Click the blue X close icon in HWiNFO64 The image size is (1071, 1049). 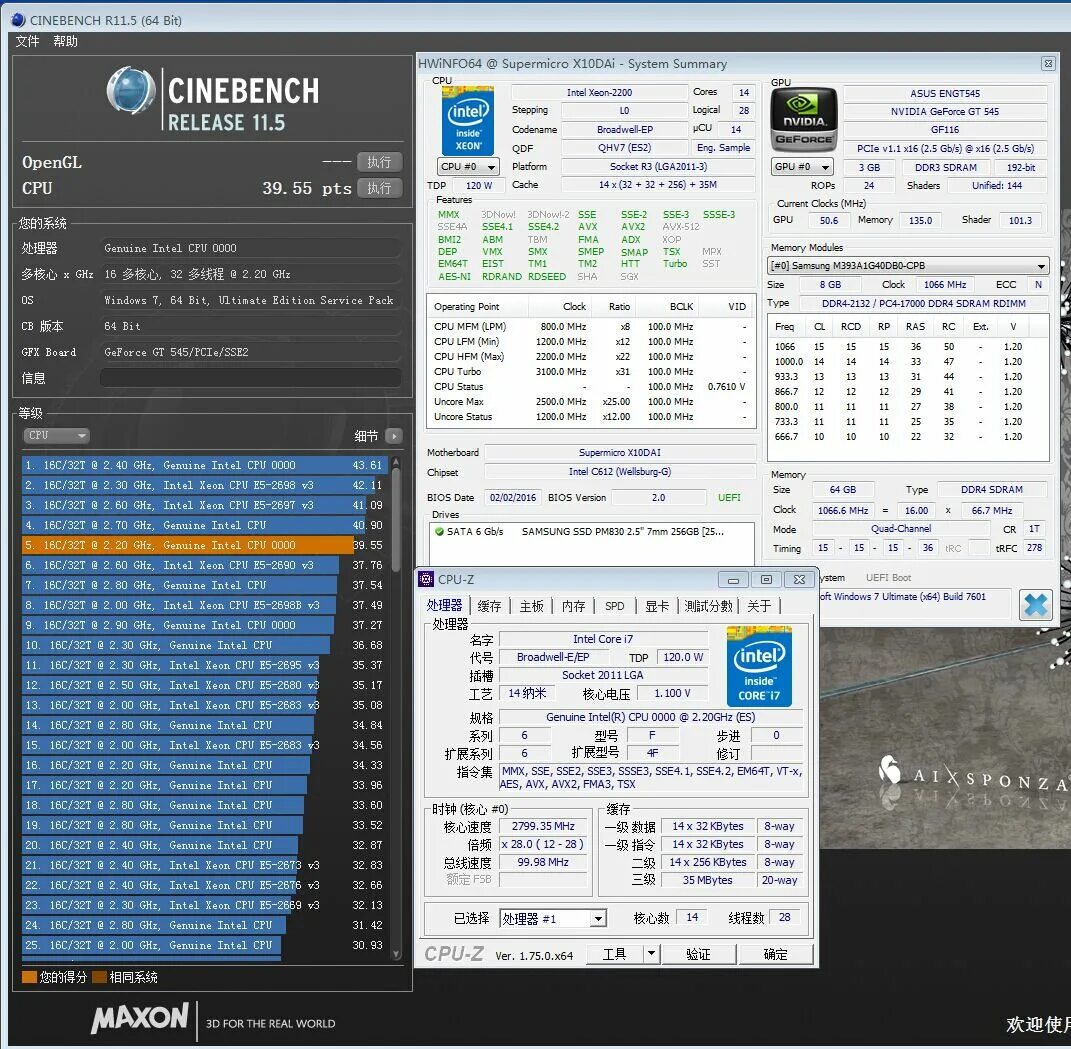click(1036, 605)
